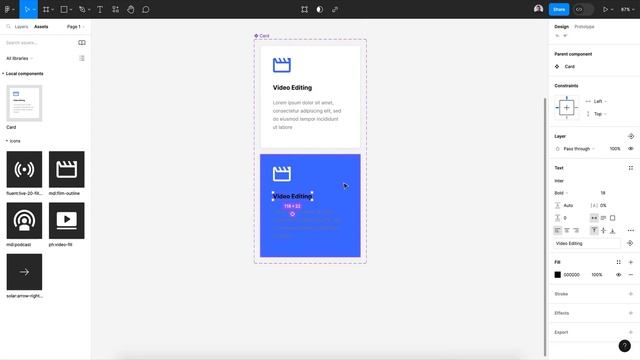Screen dimensions: 640x360
Task: Click the Video Editing text content field
Action: pyautogui.click(x=587, y=243)
